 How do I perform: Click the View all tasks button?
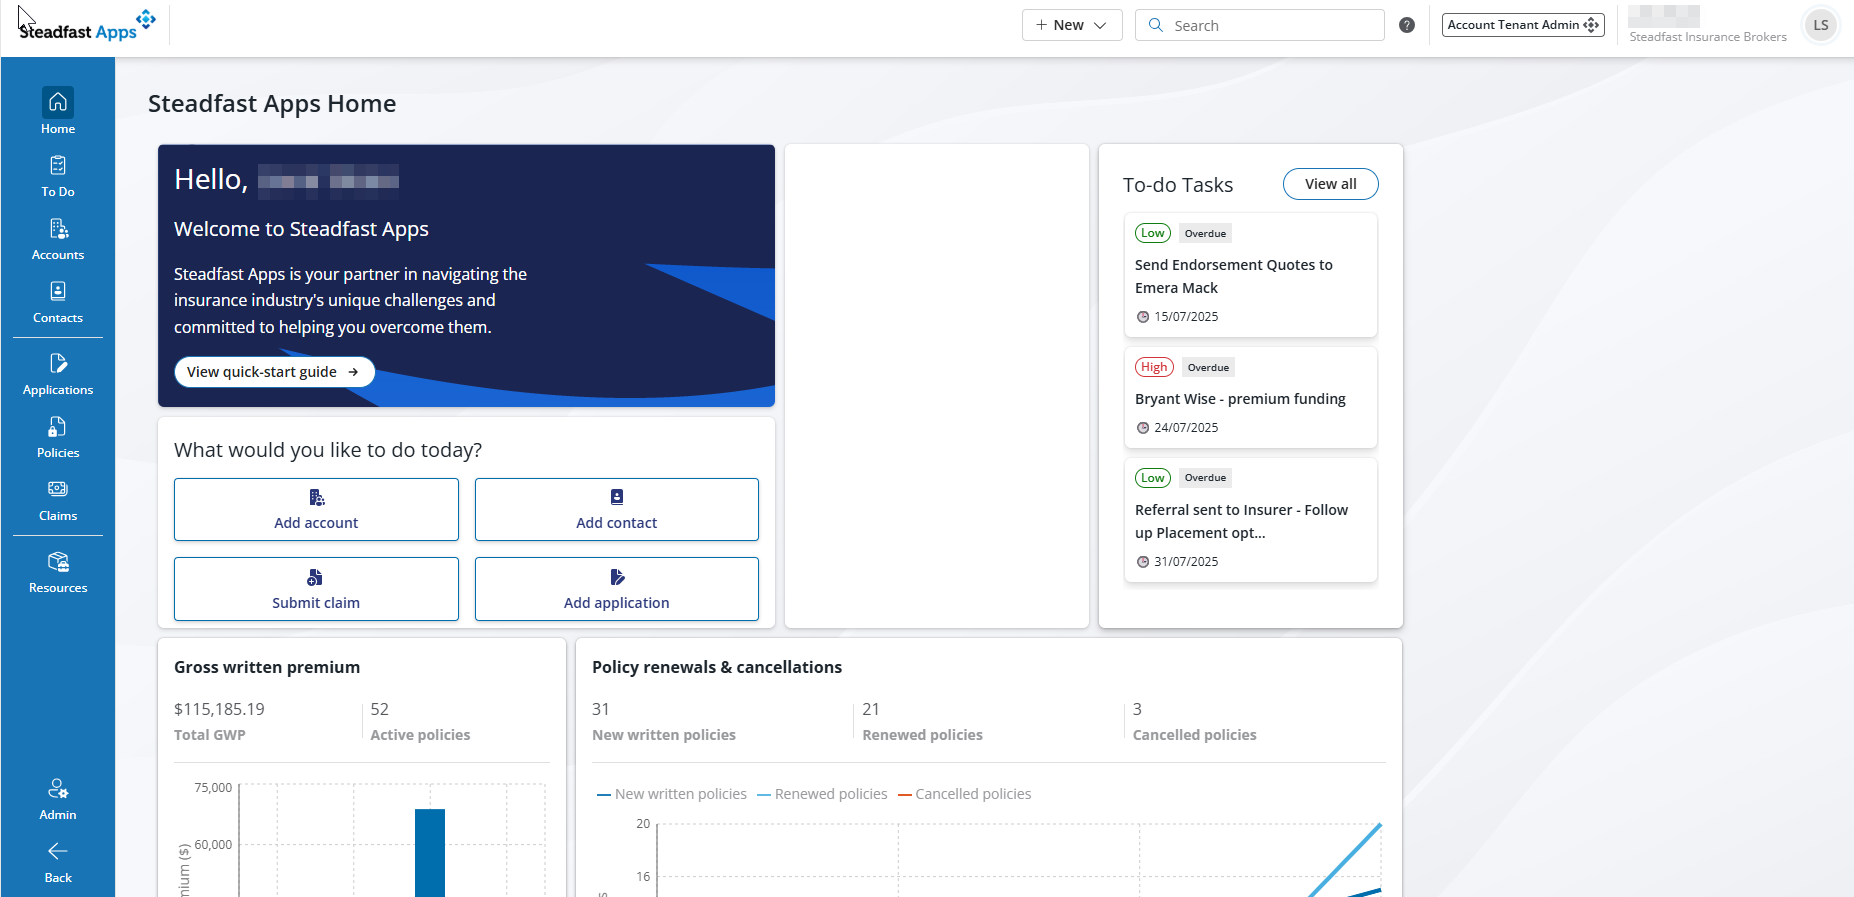(x=1331, y=184)
